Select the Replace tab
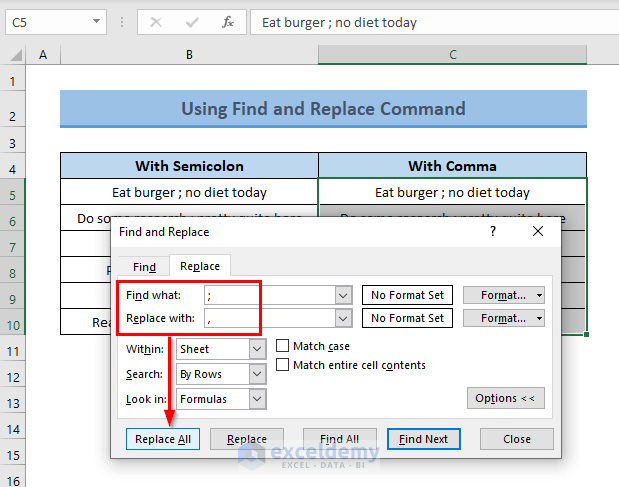 200,266
